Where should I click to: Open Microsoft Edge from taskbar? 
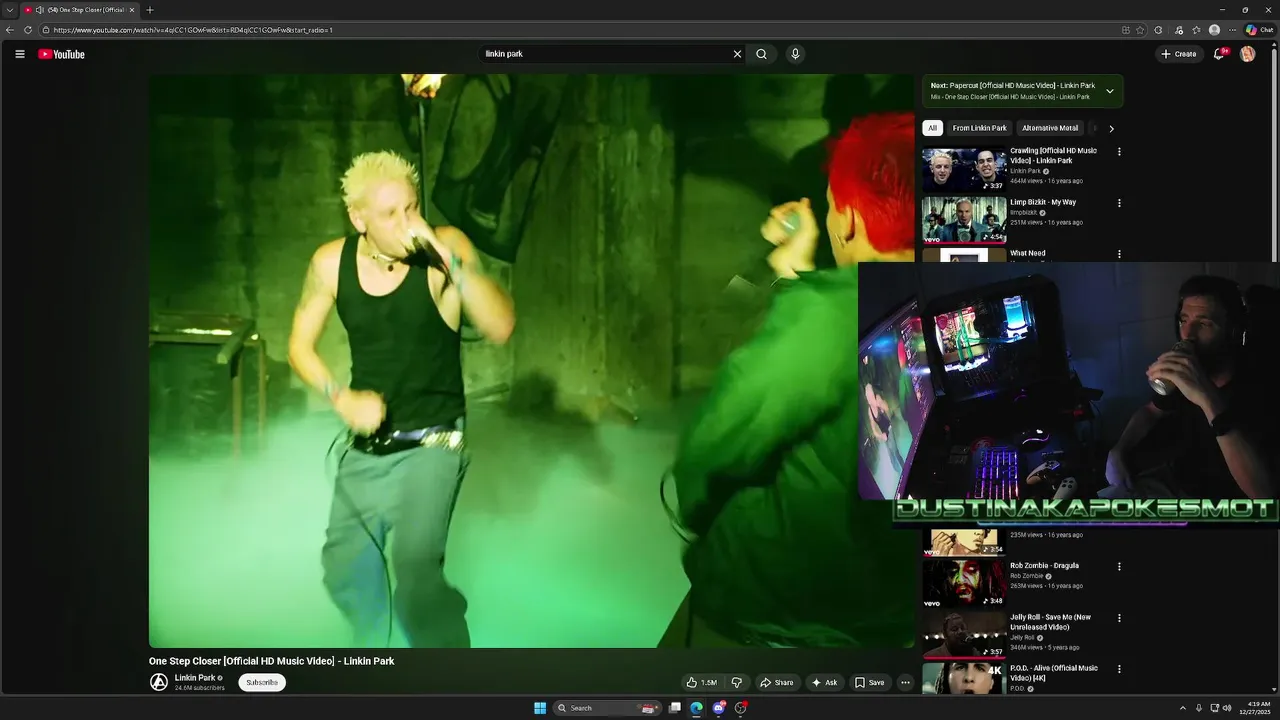(696, 708)
